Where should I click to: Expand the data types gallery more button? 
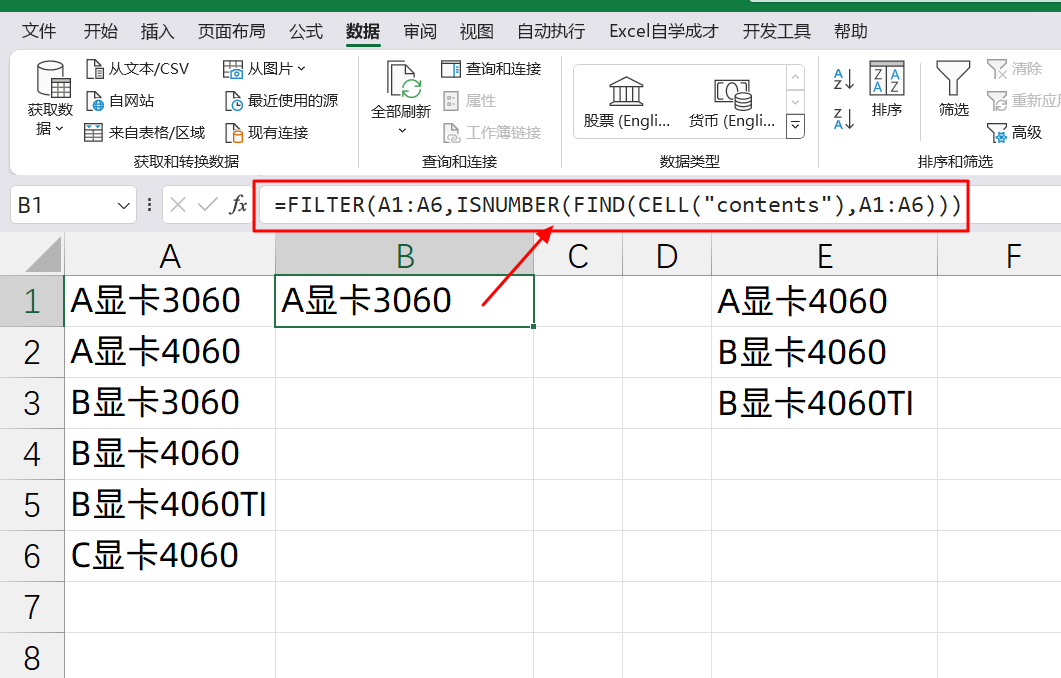click(x=796, y=126)
